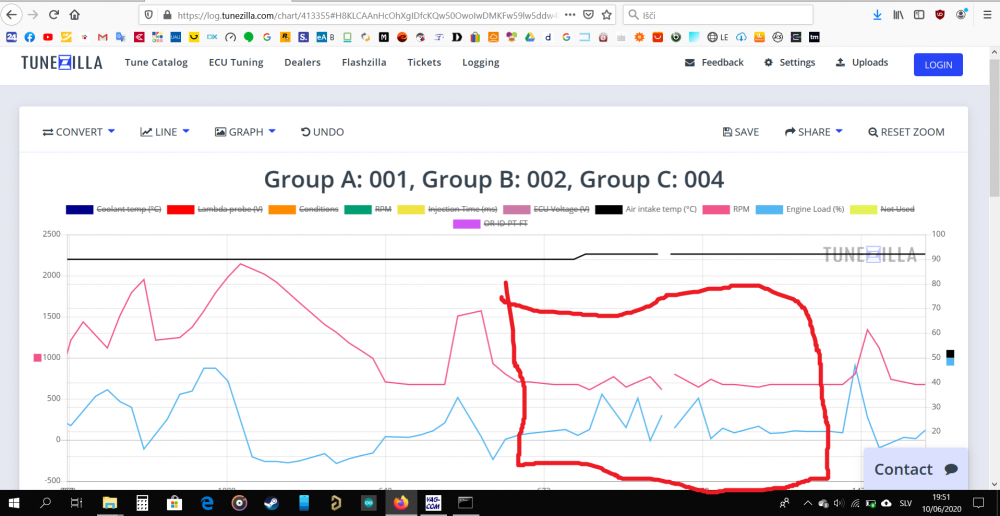The width and height of the screenshot is (1000, 516).
Task: Open the uBlock Origin extension icon
Action: tap(940, 14)
